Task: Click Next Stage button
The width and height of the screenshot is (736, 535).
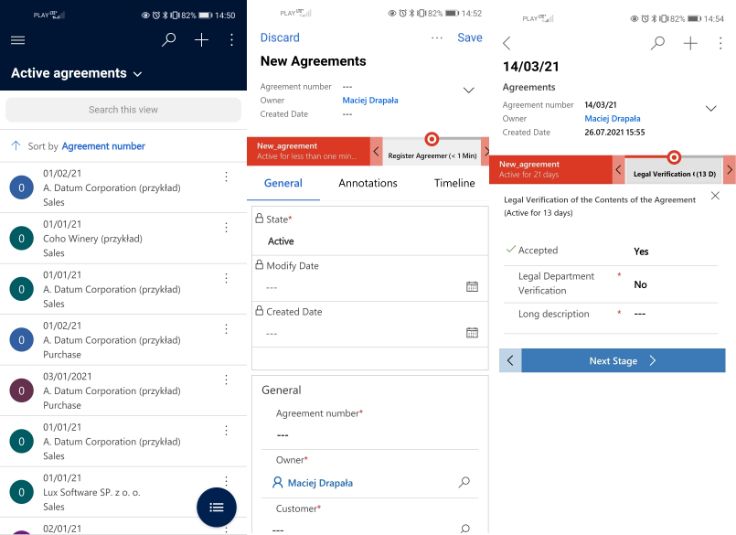Action: point(623,360)
